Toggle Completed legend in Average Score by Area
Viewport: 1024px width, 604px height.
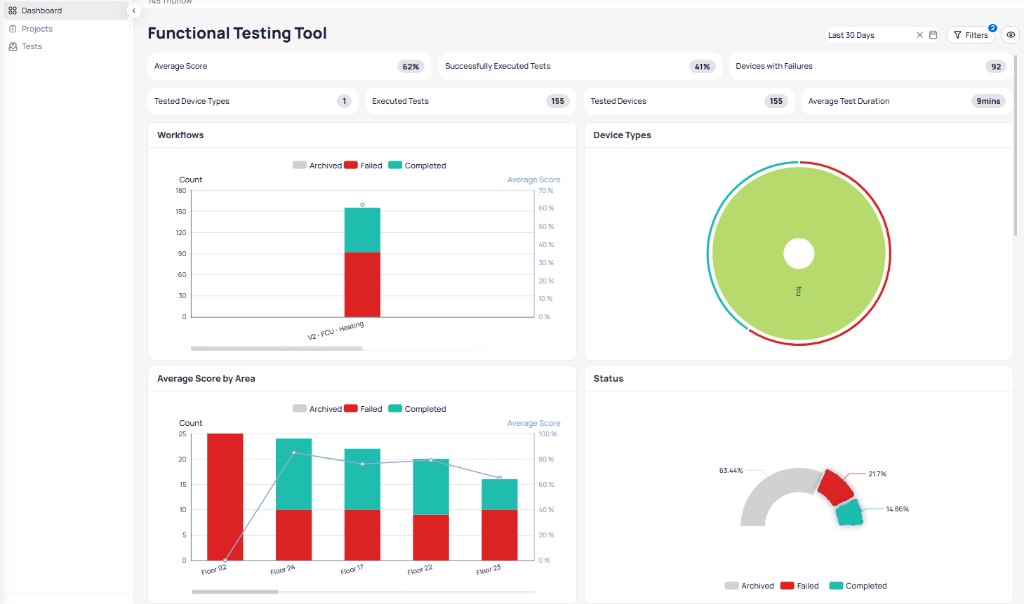coord(417,409)
